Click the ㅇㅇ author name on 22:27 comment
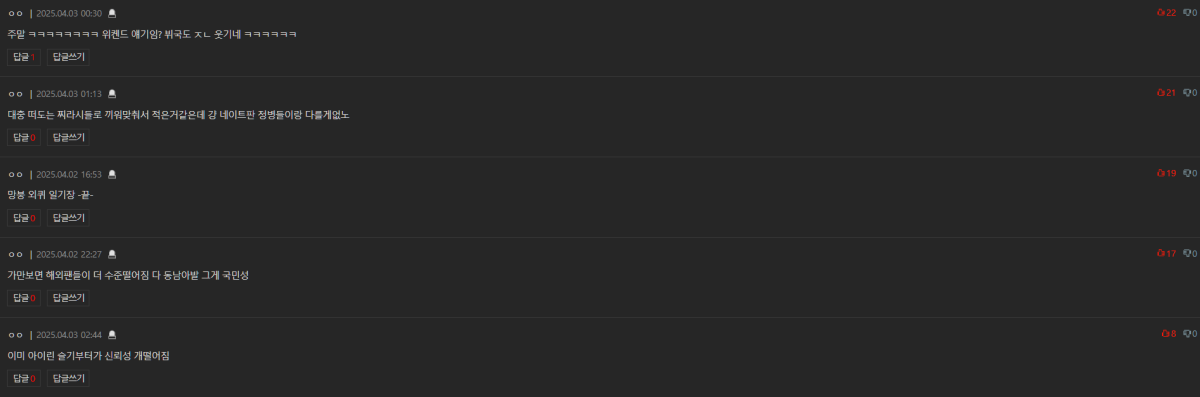The width and height of the screenshot is (1200, 397). coord(15,254)
